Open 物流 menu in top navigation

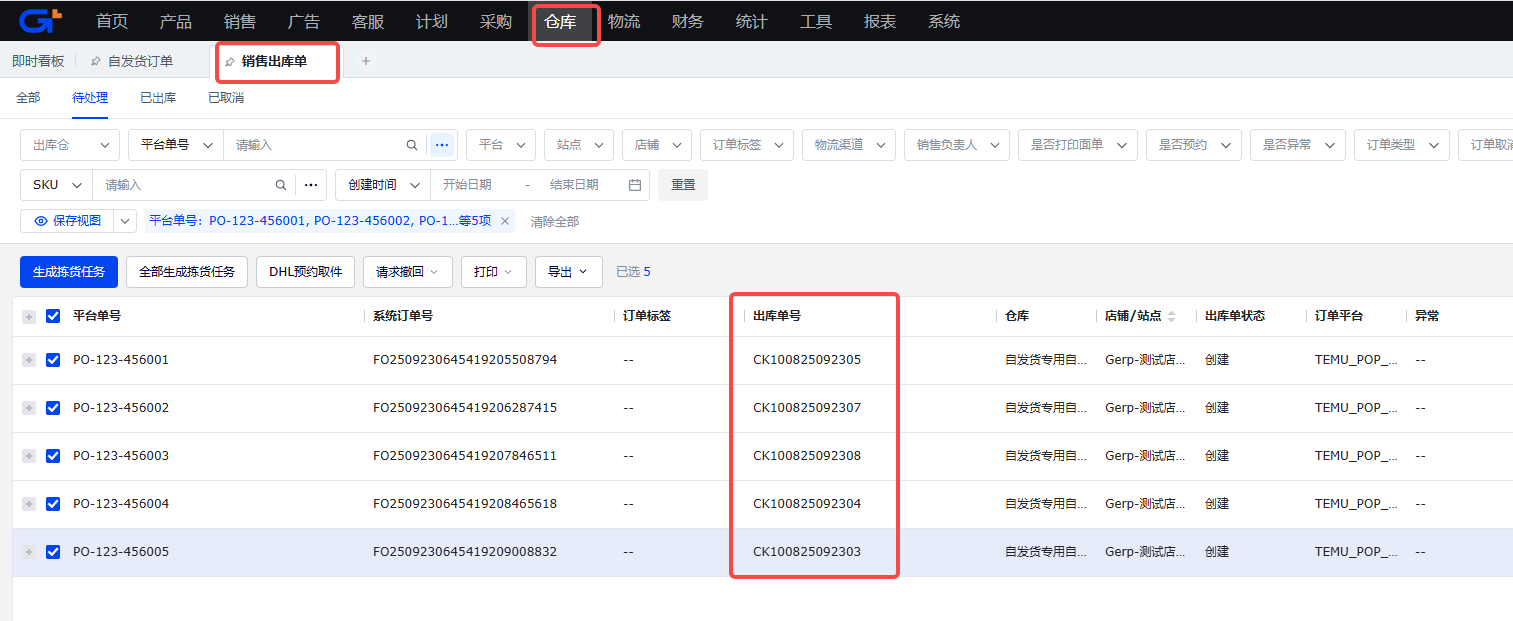pyautogui.click(x=624, y=21)
